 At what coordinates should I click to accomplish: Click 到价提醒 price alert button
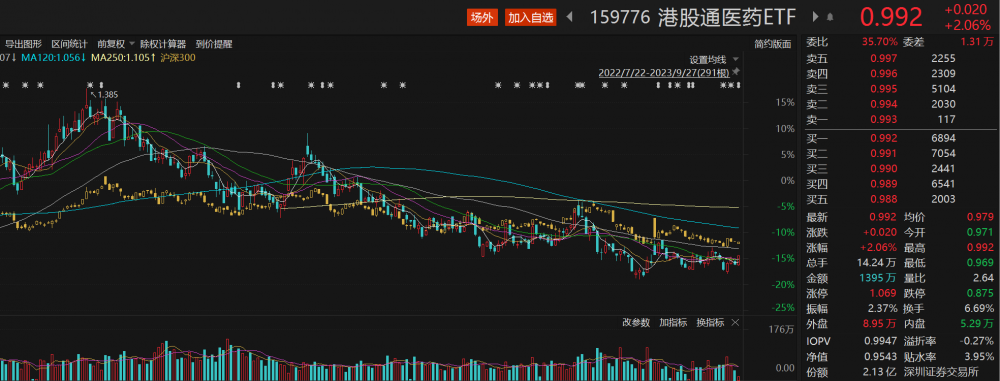click(214, 44)
